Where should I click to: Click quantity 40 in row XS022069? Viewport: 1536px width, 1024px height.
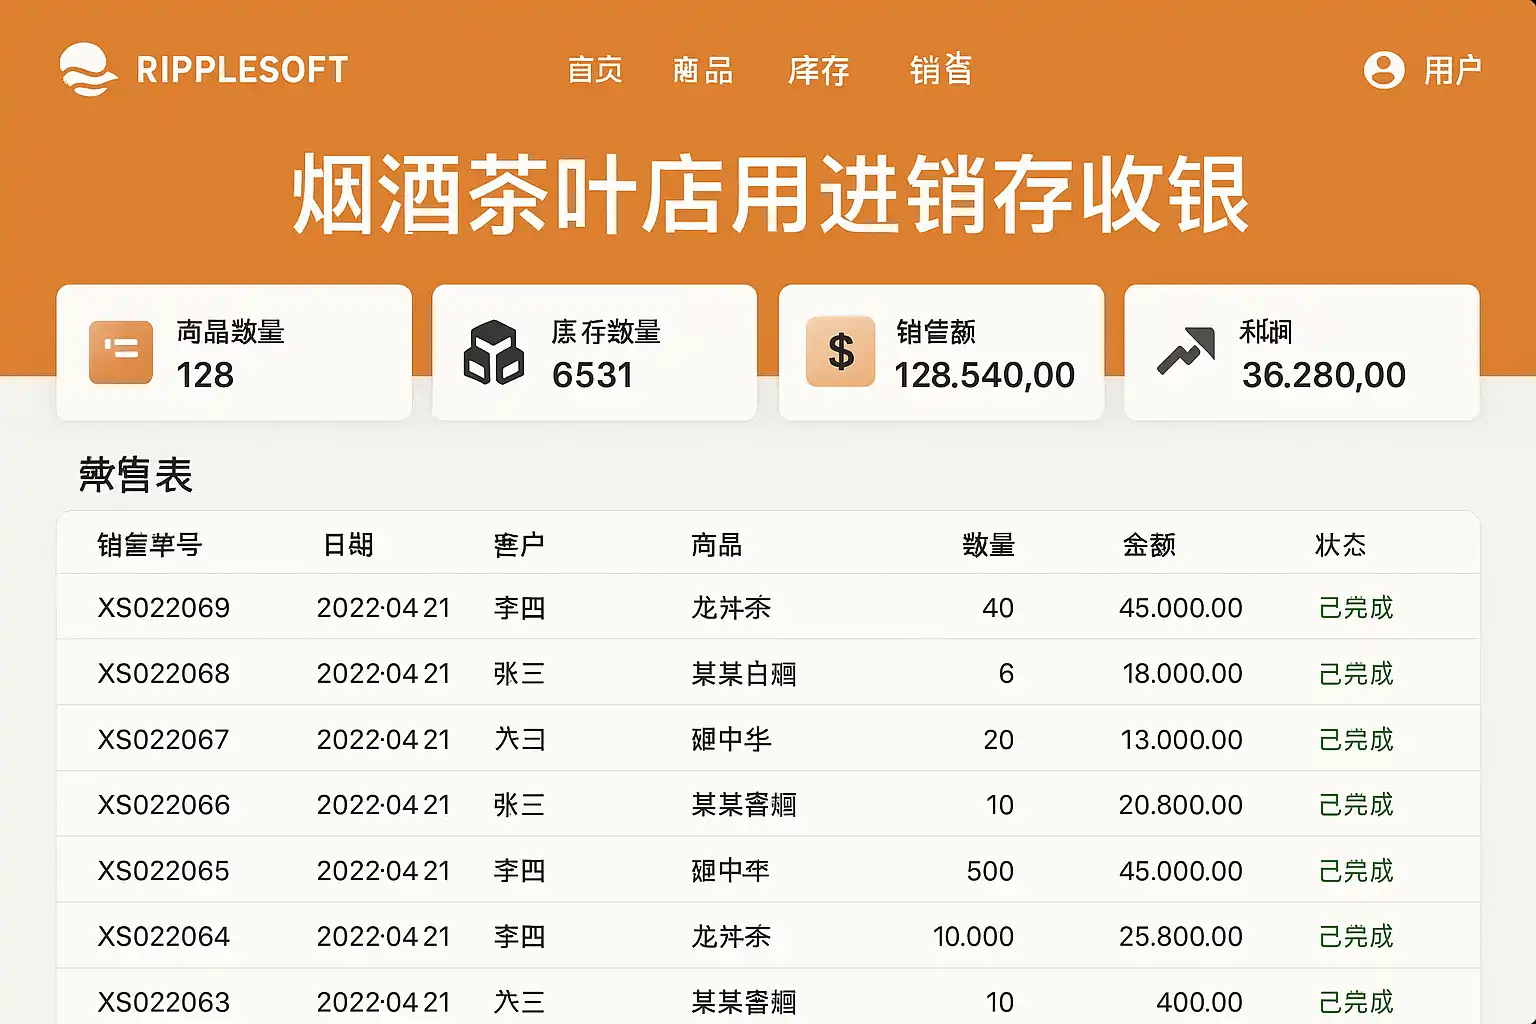(x=998, y=608)
